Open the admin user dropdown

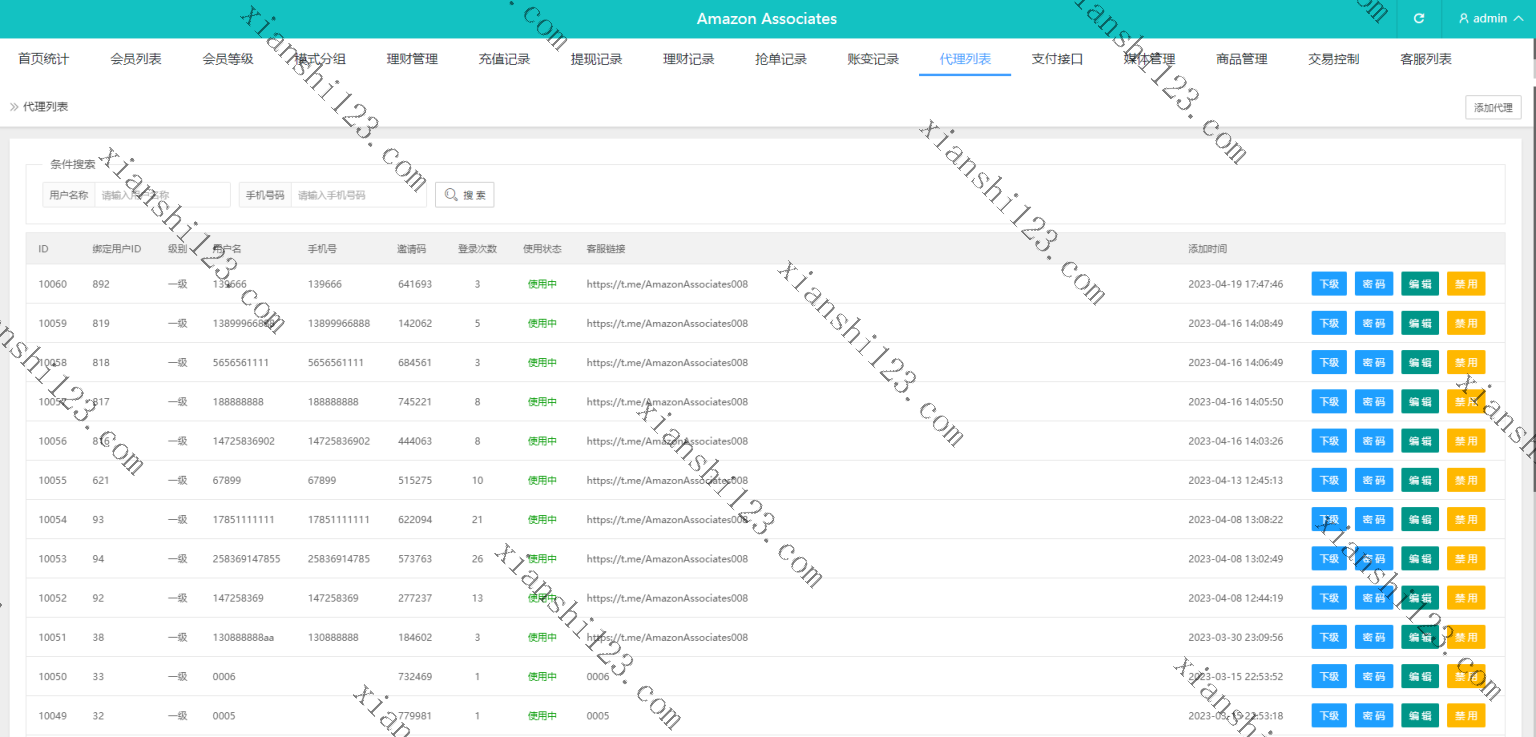pos(1488,19)
